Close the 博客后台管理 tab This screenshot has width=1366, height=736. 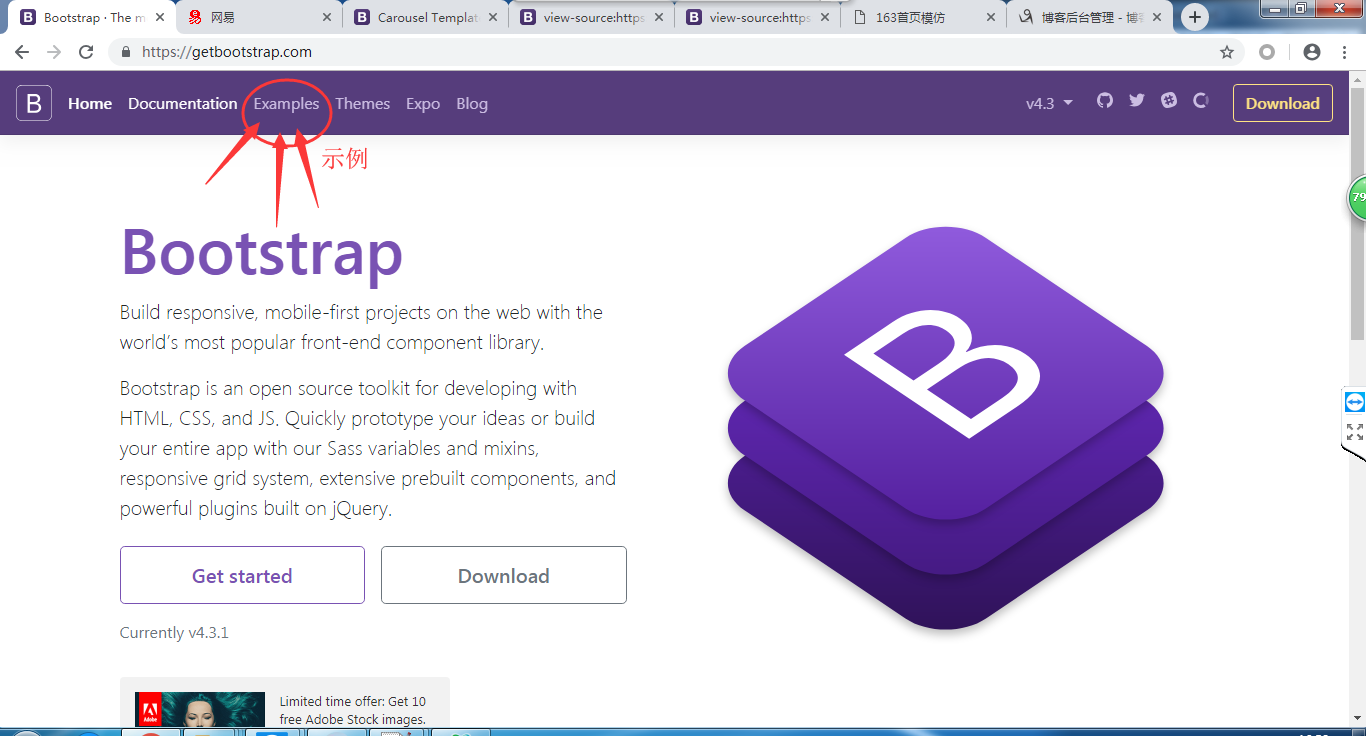coord(1157,17)
